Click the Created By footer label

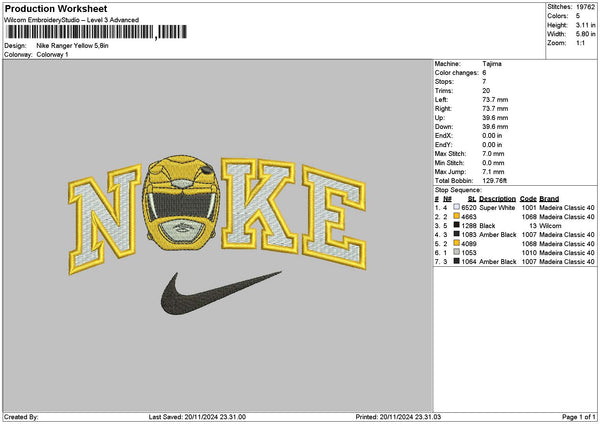[21, 417]
